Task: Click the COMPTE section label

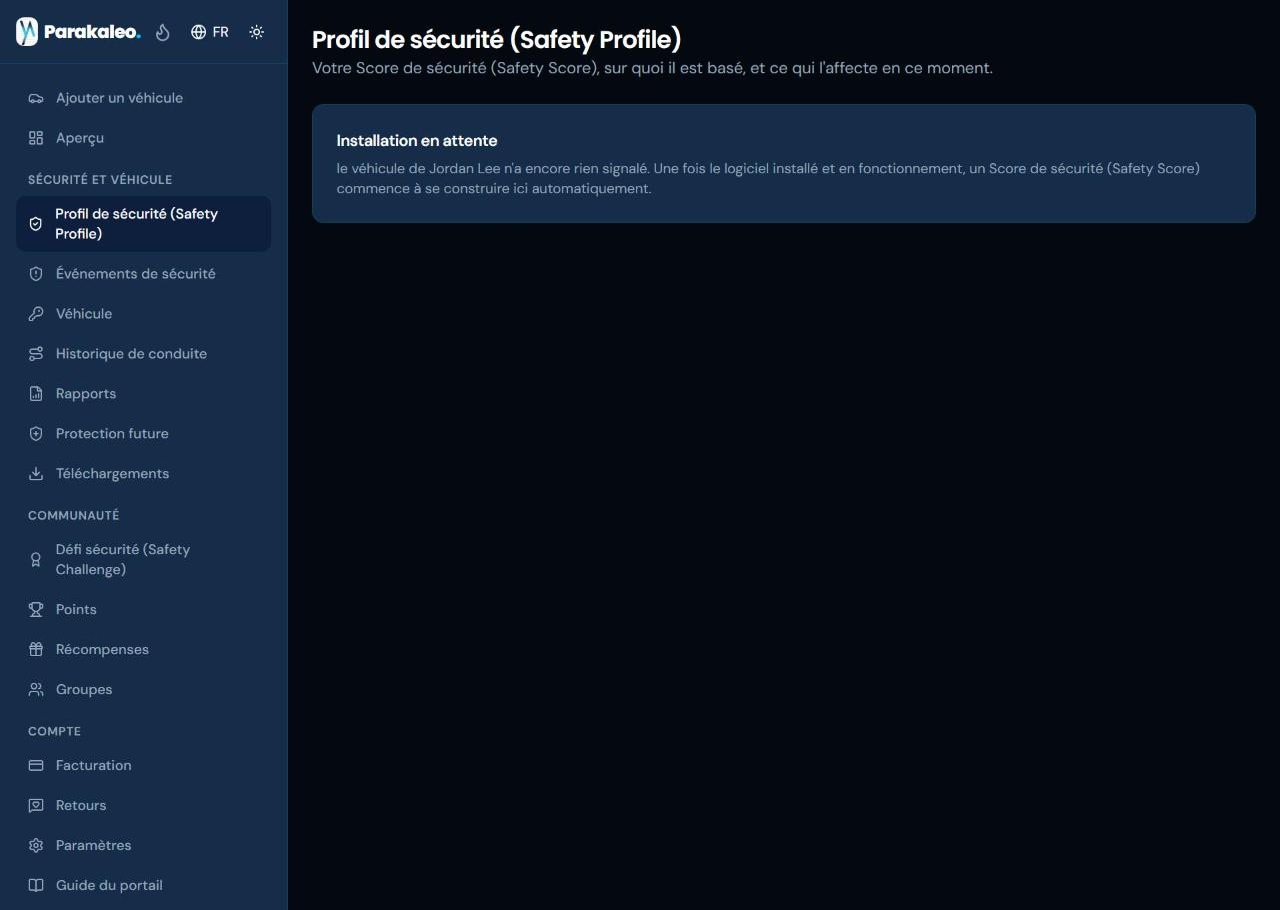Action: (x=55, y=732)
